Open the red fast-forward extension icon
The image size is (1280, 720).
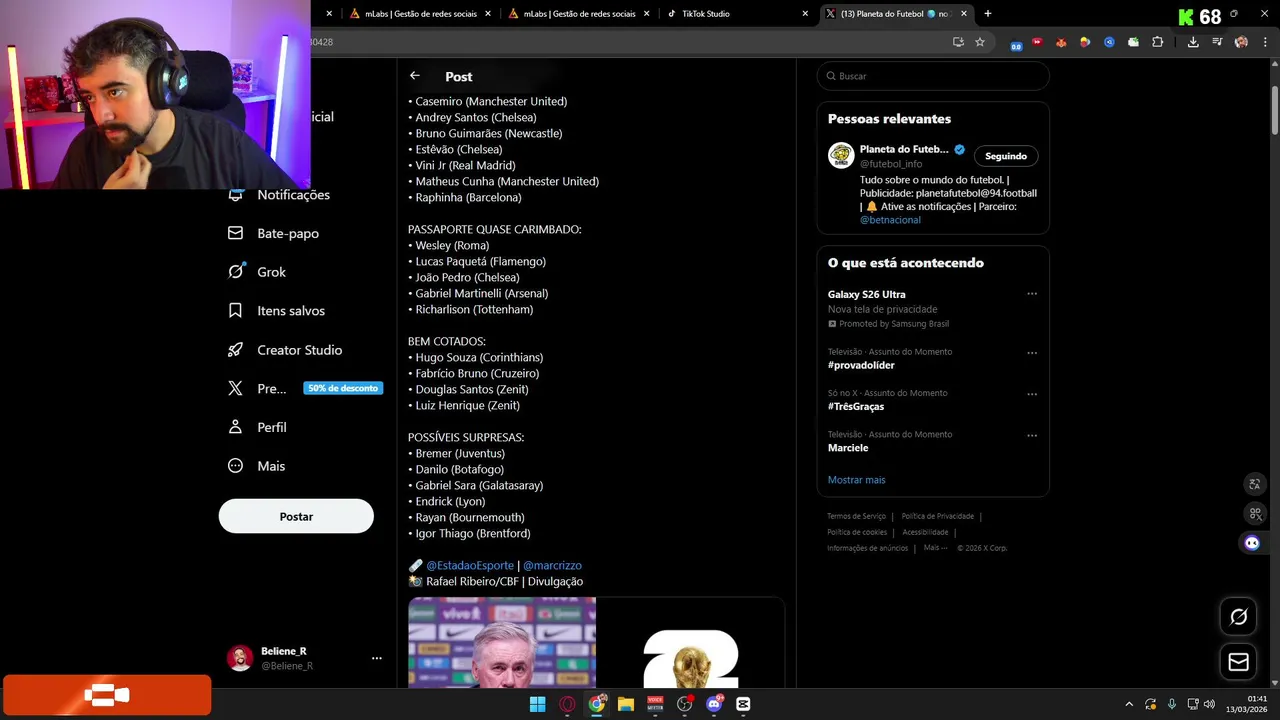click(x=1037, y=42)
